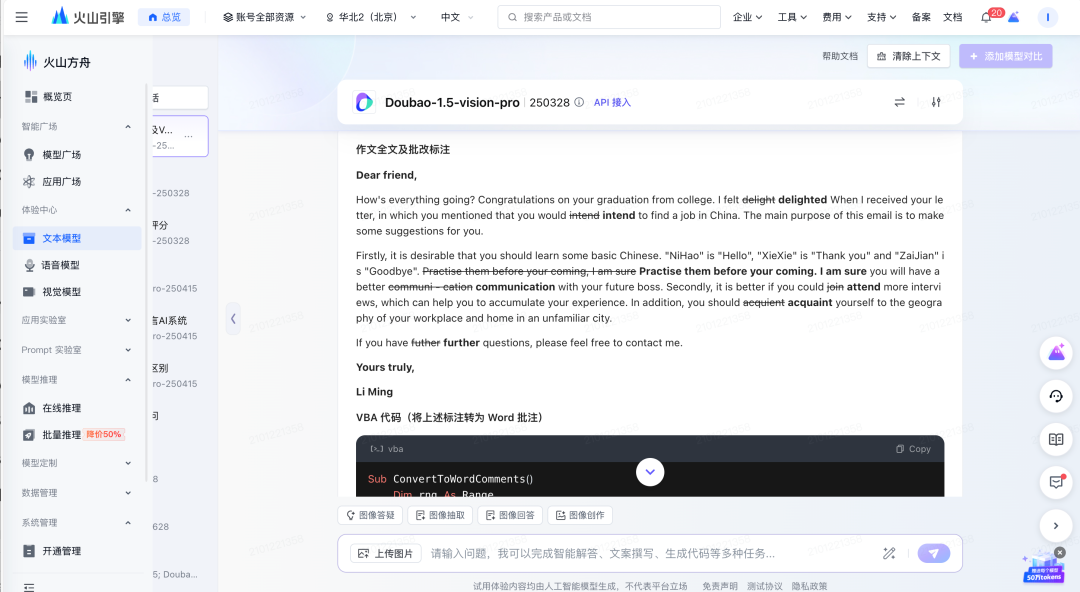
Task: Click the 清除上下文 button
Action: pyautogui.click(x=908, y=57)
